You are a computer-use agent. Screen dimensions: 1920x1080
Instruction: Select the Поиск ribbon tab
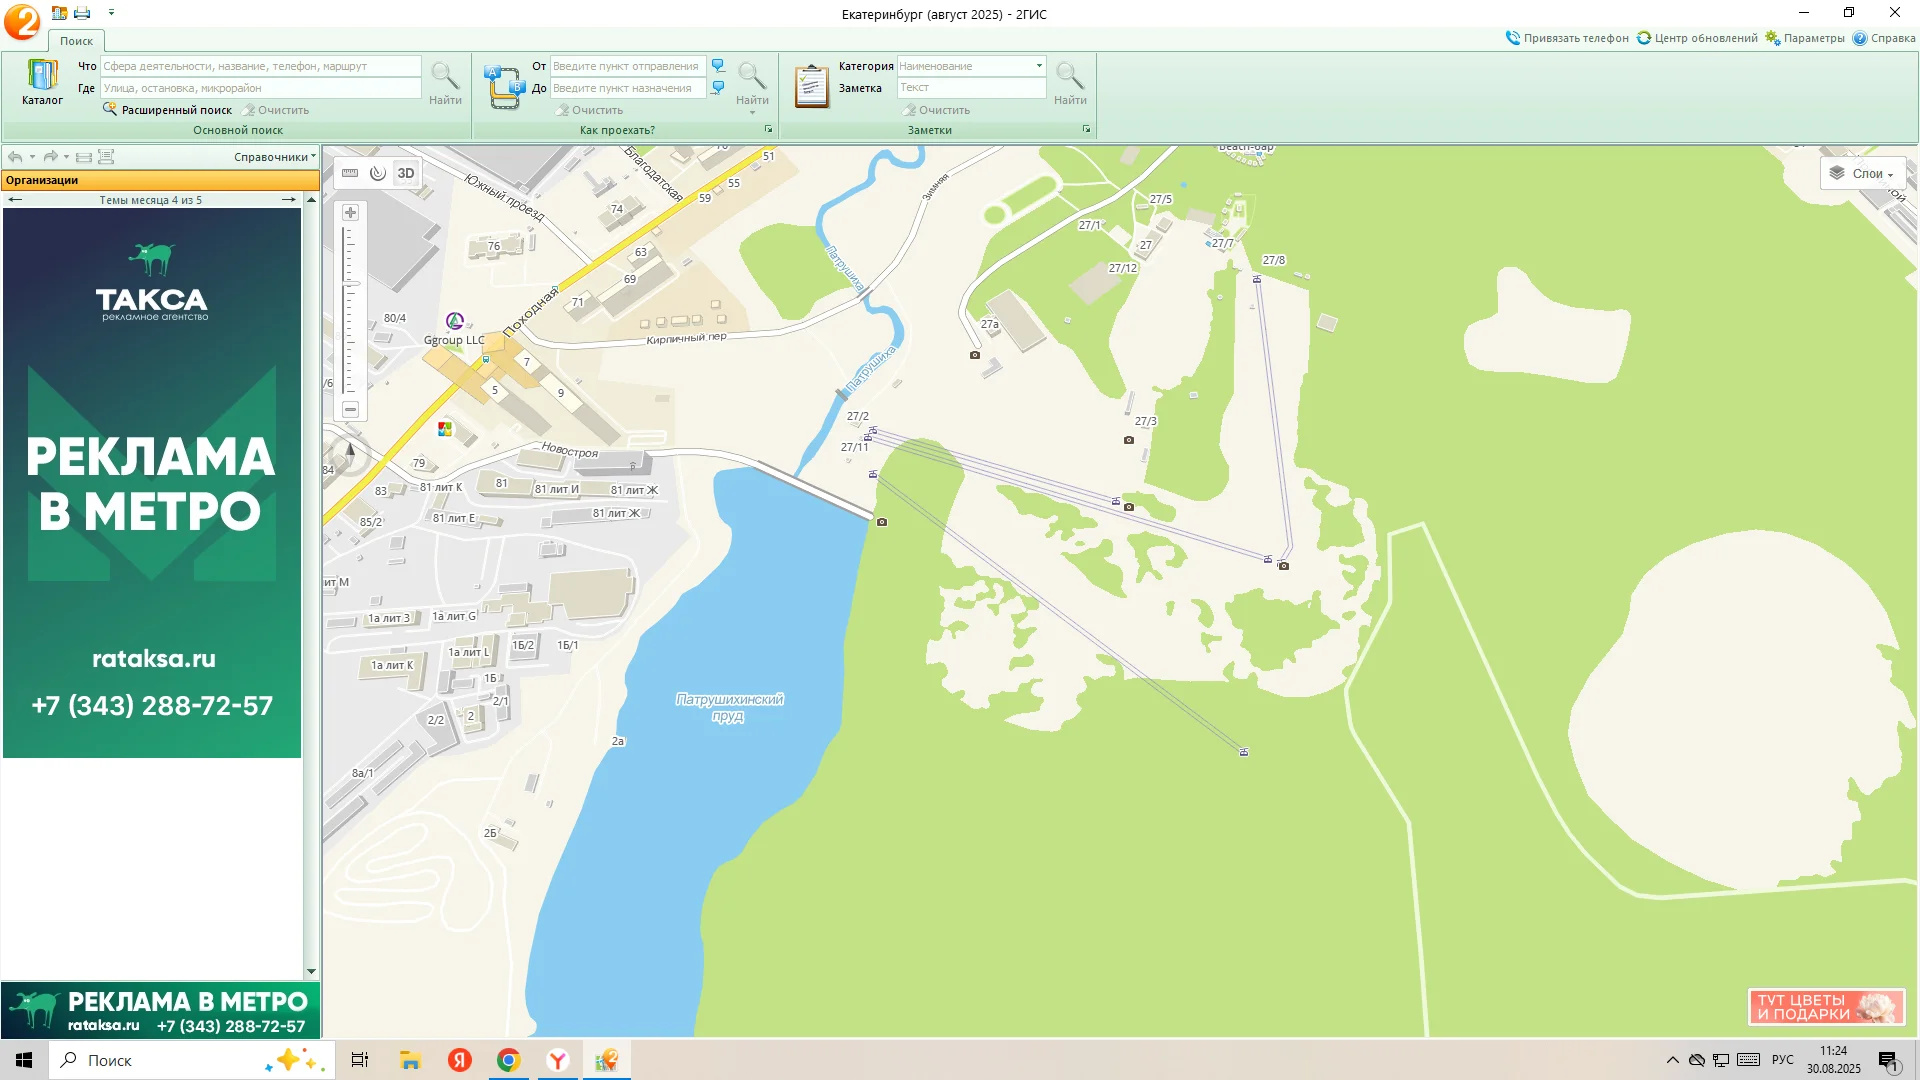[x=76, y=41]
